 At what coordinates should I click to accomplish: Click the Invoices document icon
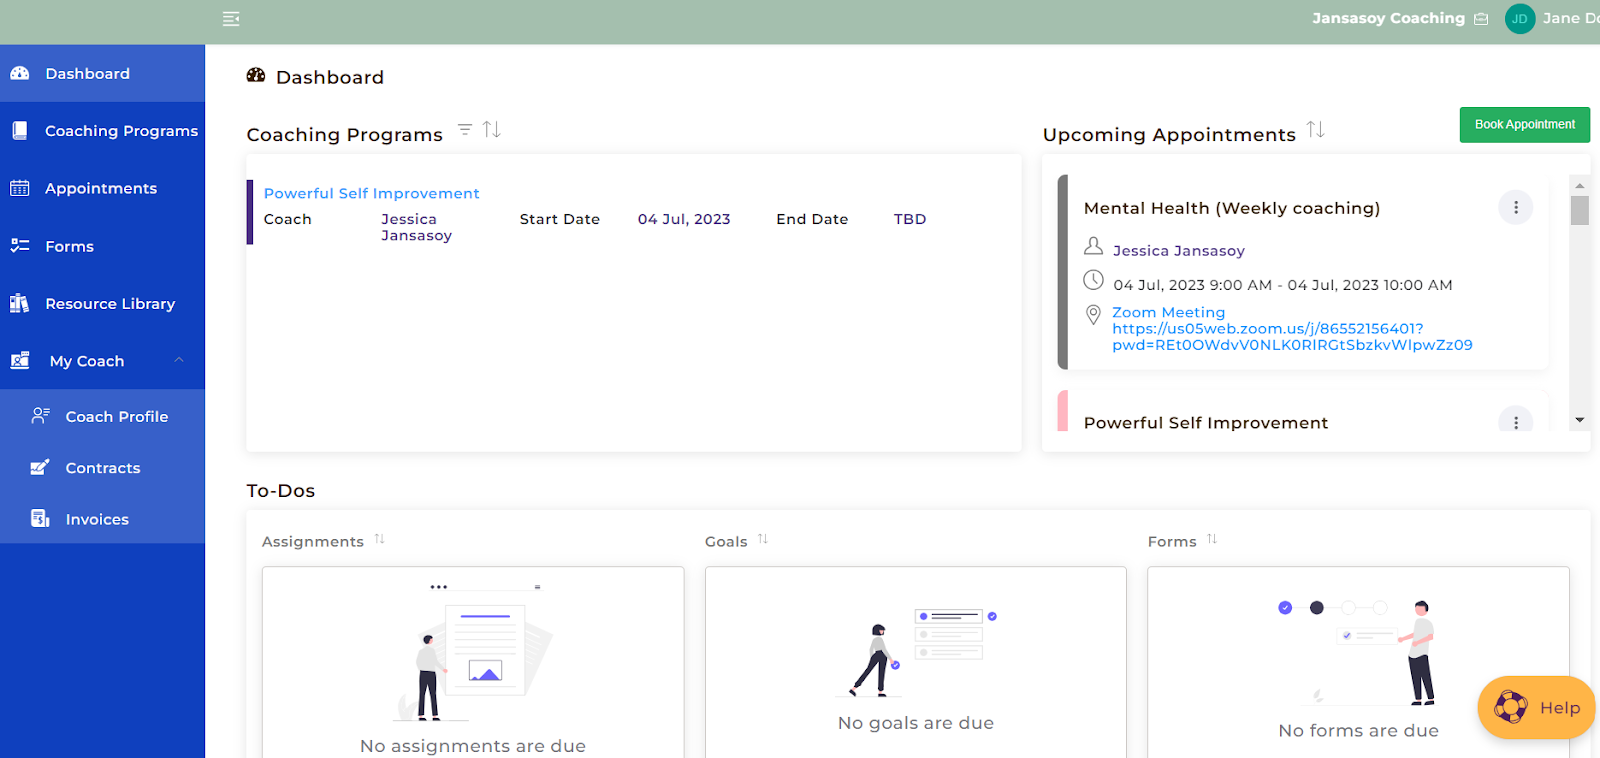40,518
